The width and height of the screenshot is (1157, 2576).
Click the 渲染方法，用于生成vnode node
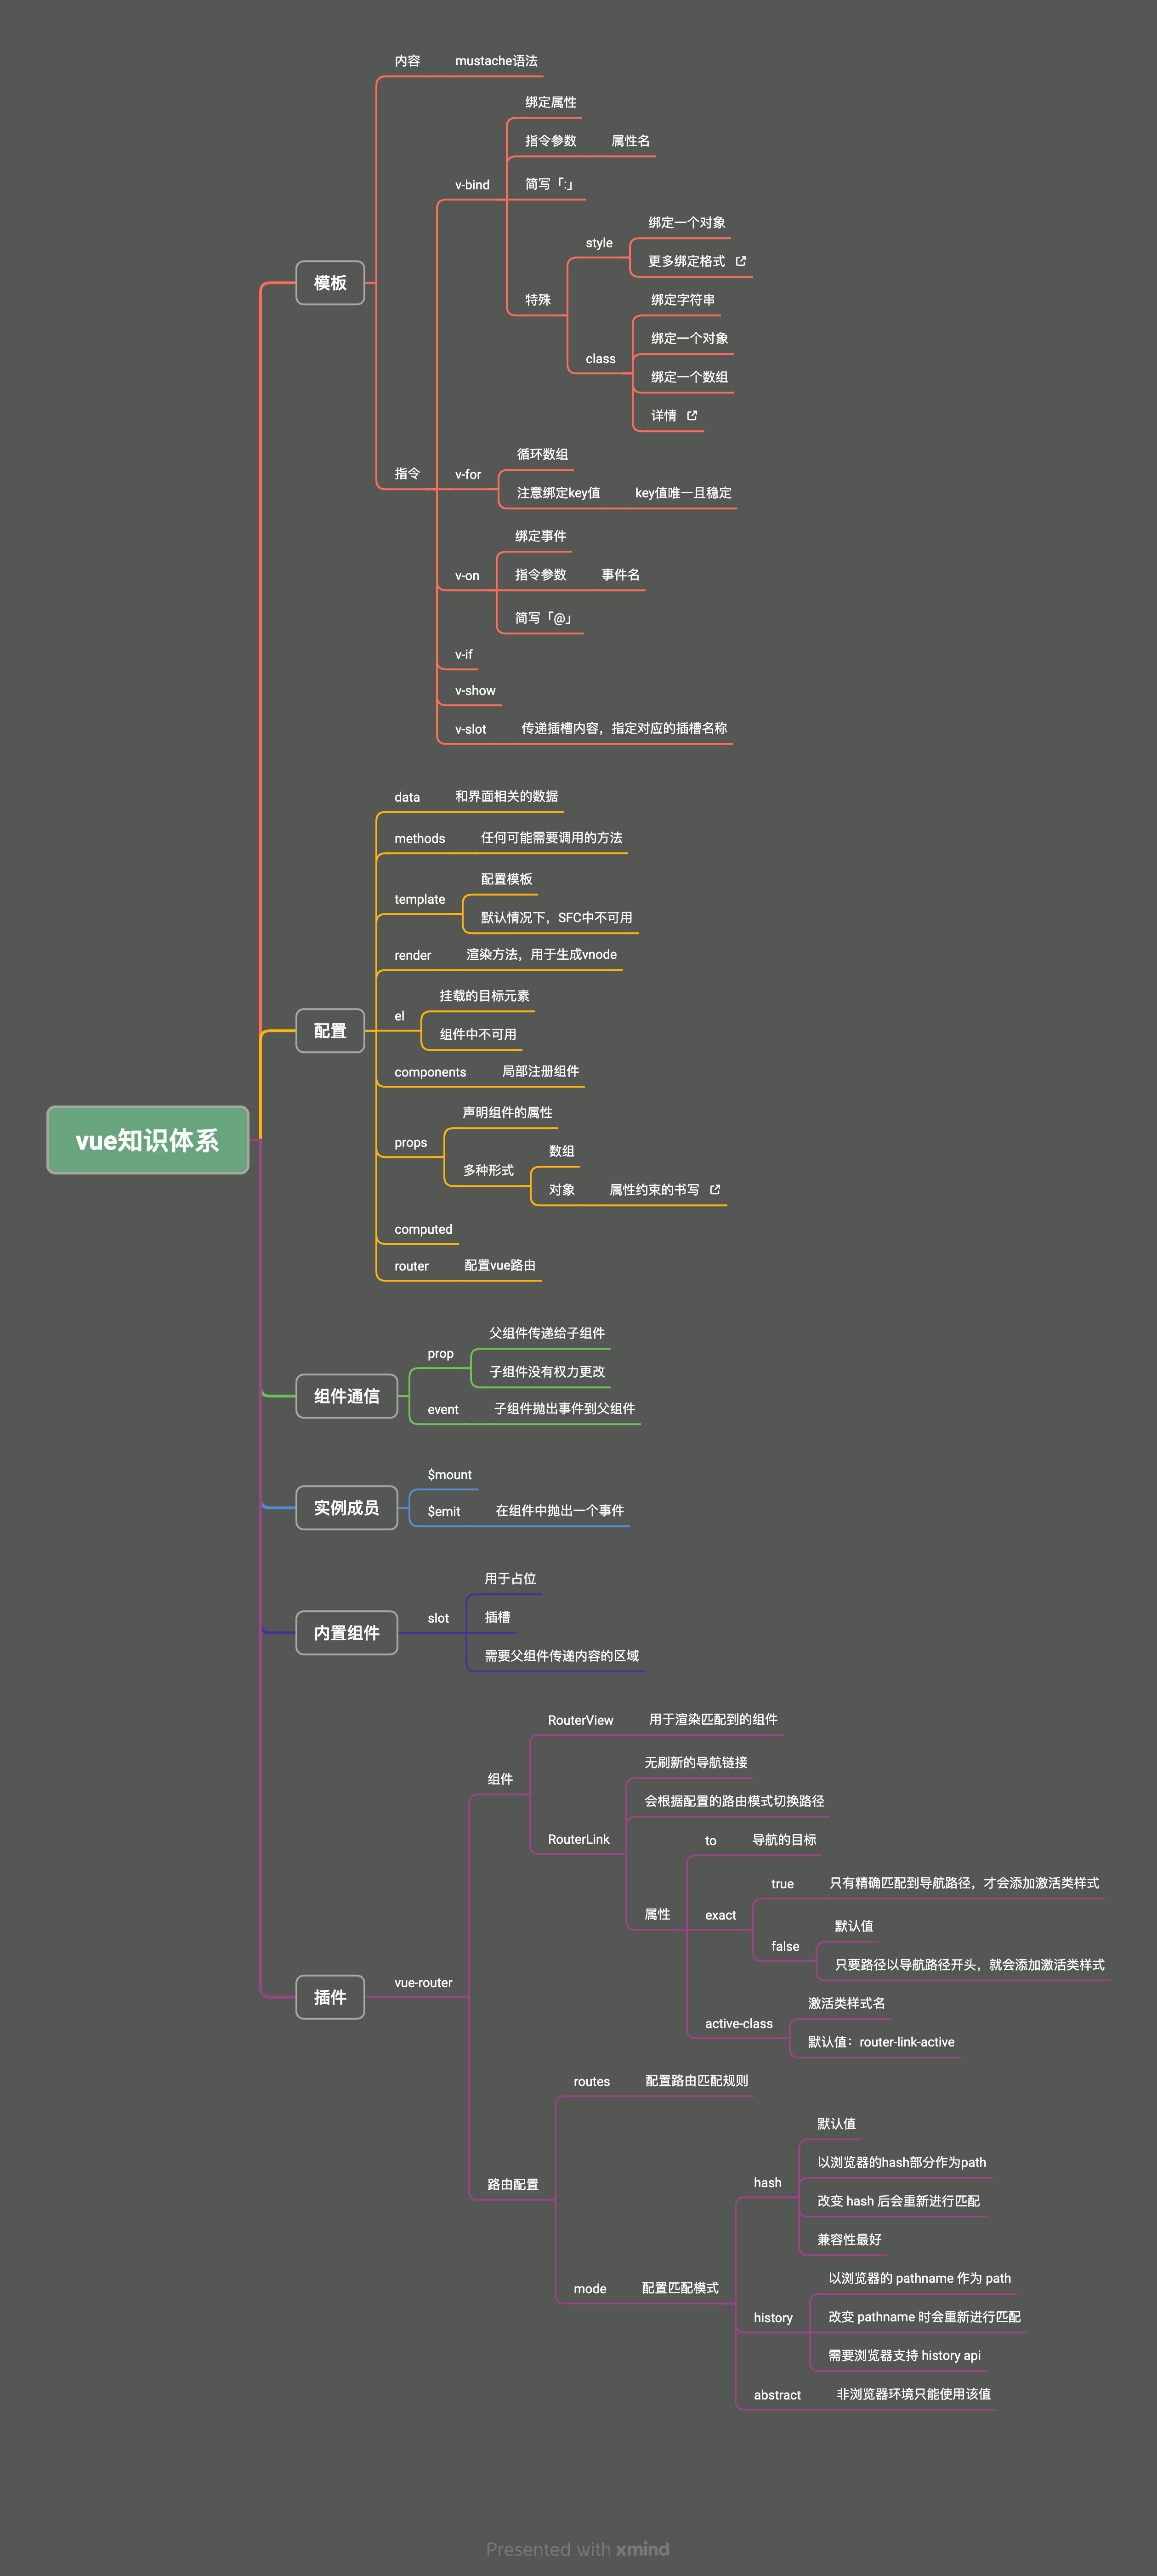tap(542, 955)
